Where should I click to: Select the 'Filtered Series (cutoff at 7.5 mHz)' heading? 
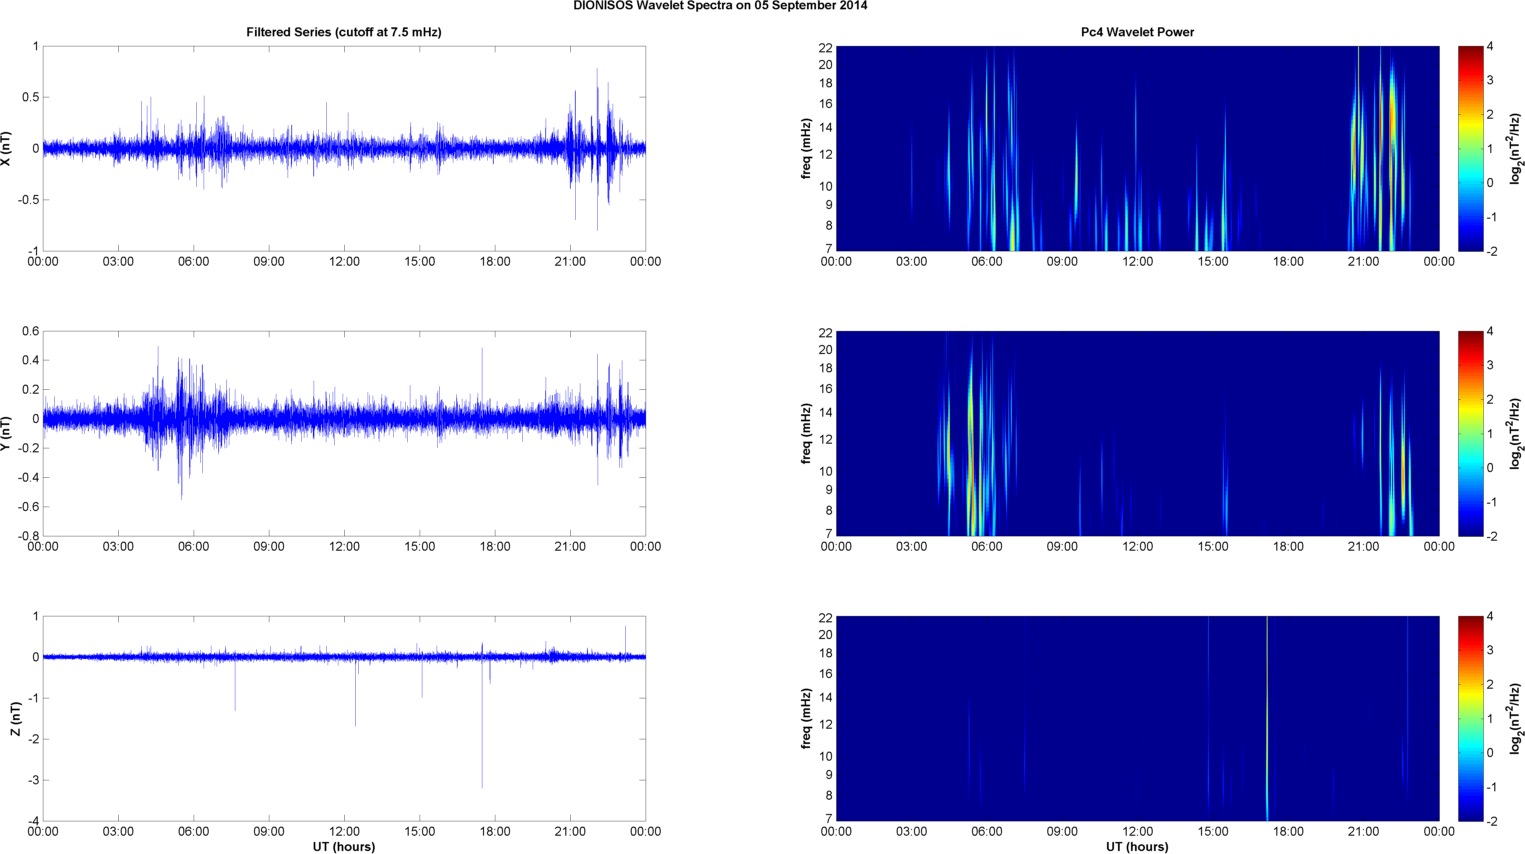tap(344, 32)
